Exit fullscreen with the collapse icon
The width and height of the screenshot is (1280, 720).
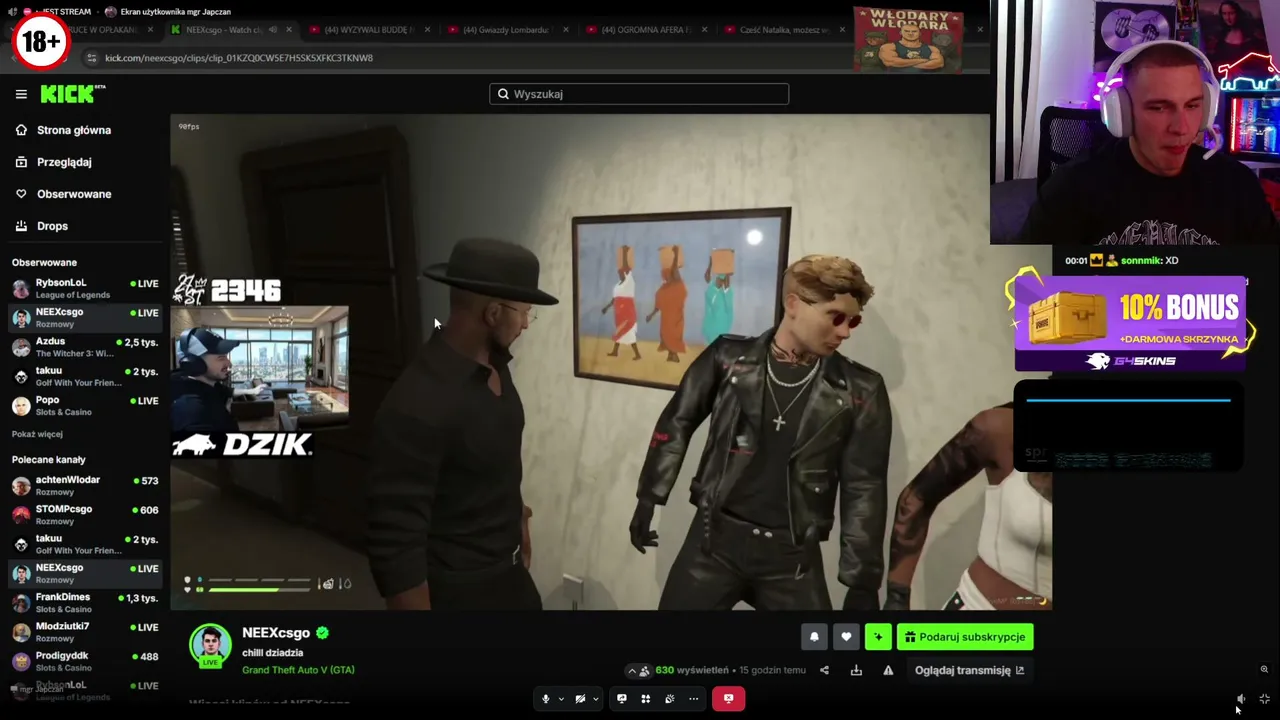tap(1265, 700)
